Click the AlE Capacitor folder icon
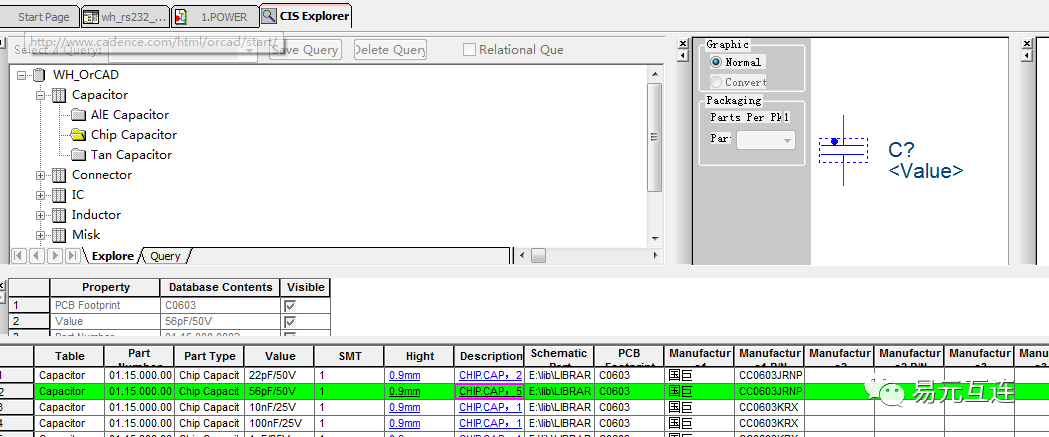Screen dimensions: 1049x437 [x=79, y=115]
